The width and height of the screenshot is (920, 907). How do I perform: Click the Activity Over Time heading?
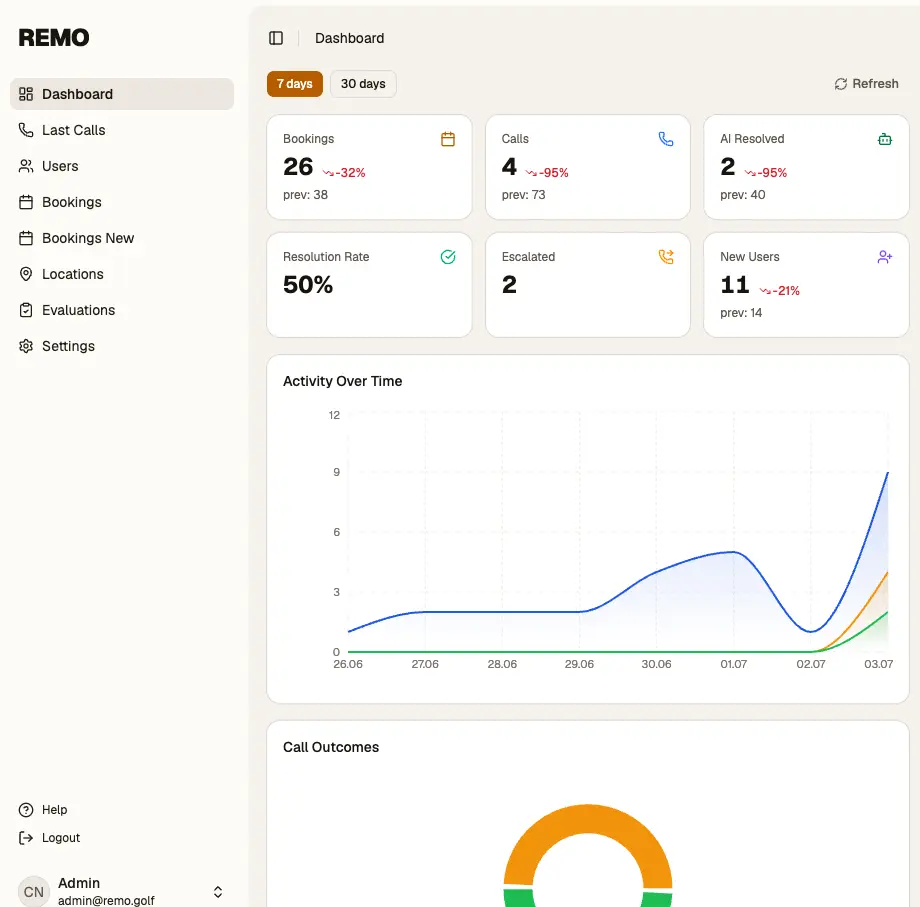343,381
